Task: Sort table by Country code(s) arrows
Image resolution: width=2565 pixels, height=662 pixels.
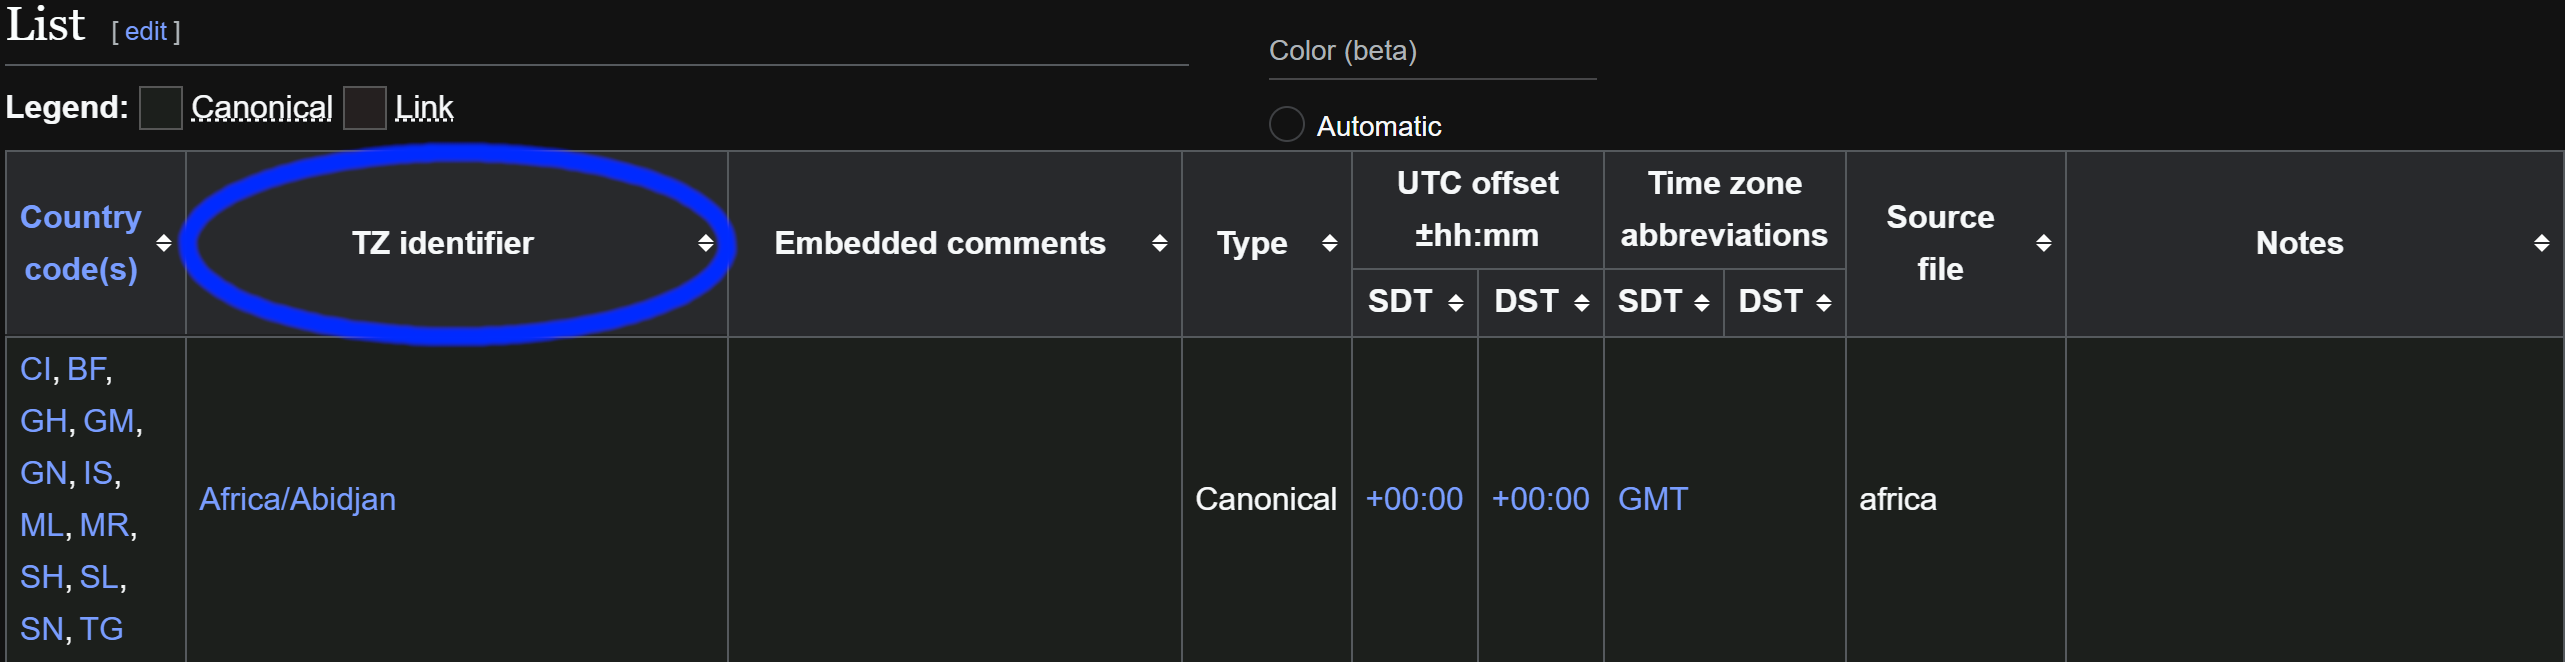Action: pos(164,243)
